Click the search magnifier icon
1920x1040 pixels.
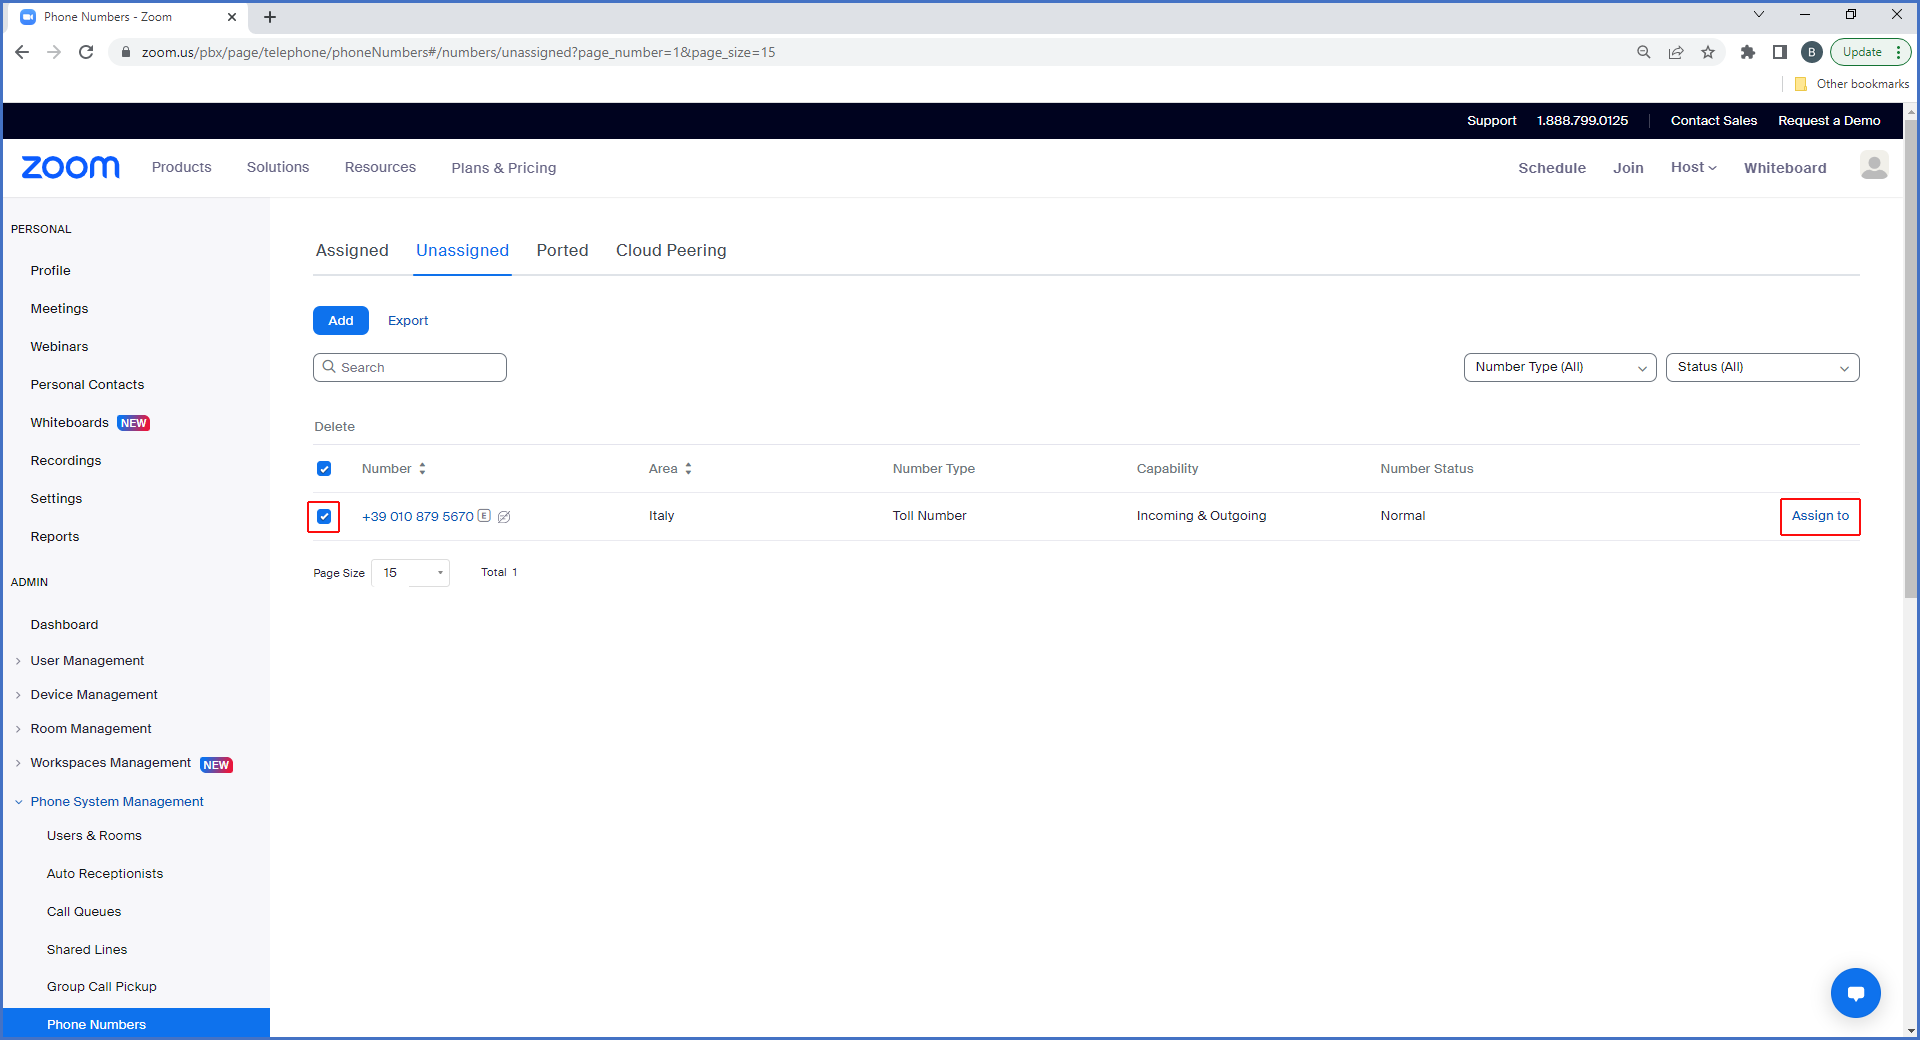(329, 367)
